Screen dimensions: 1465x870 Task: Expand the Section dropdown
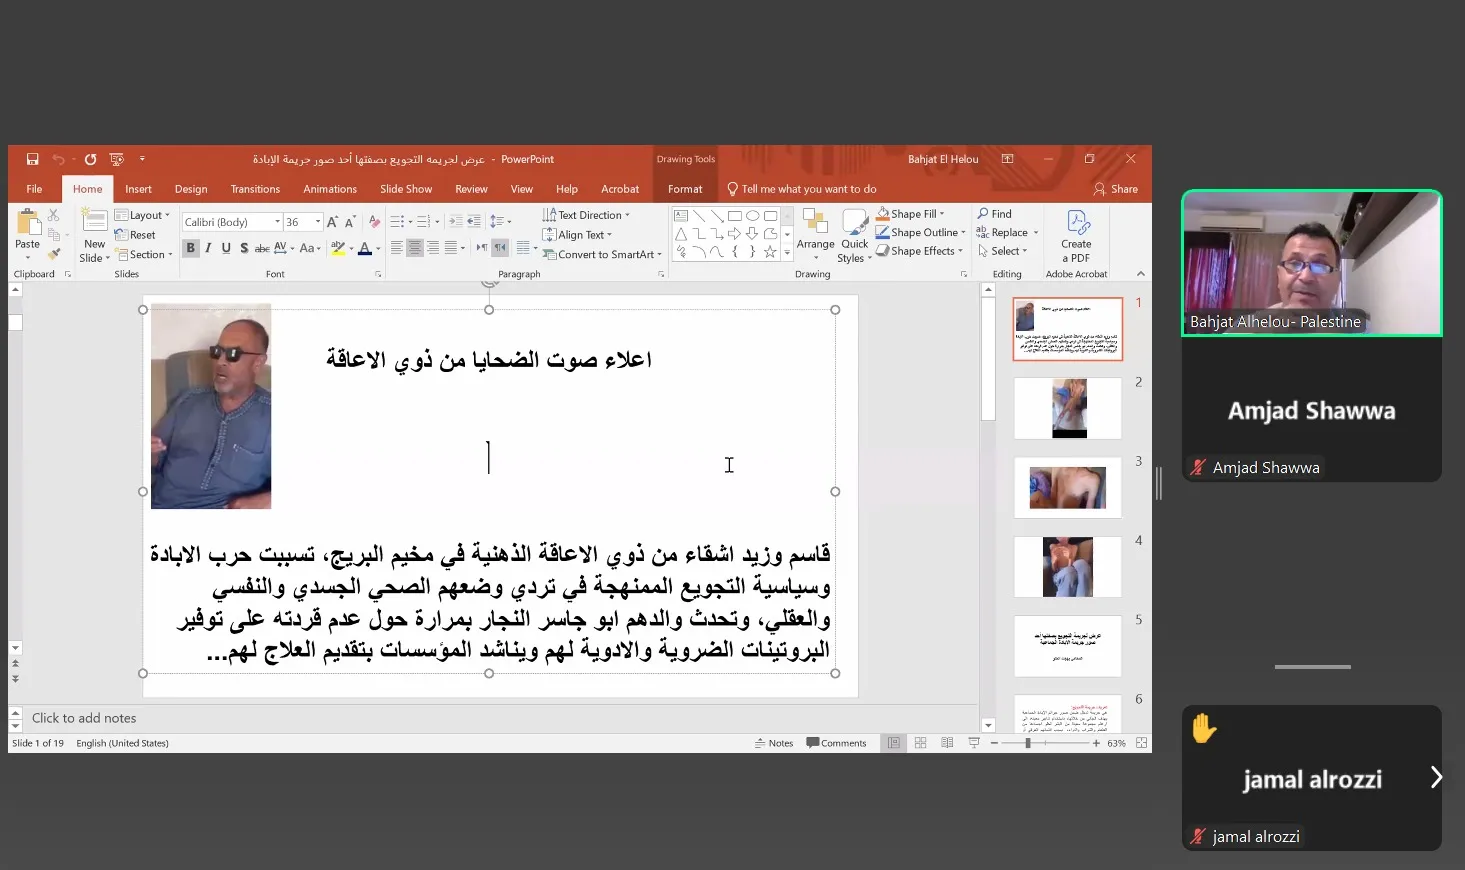[x=144, y=254]
